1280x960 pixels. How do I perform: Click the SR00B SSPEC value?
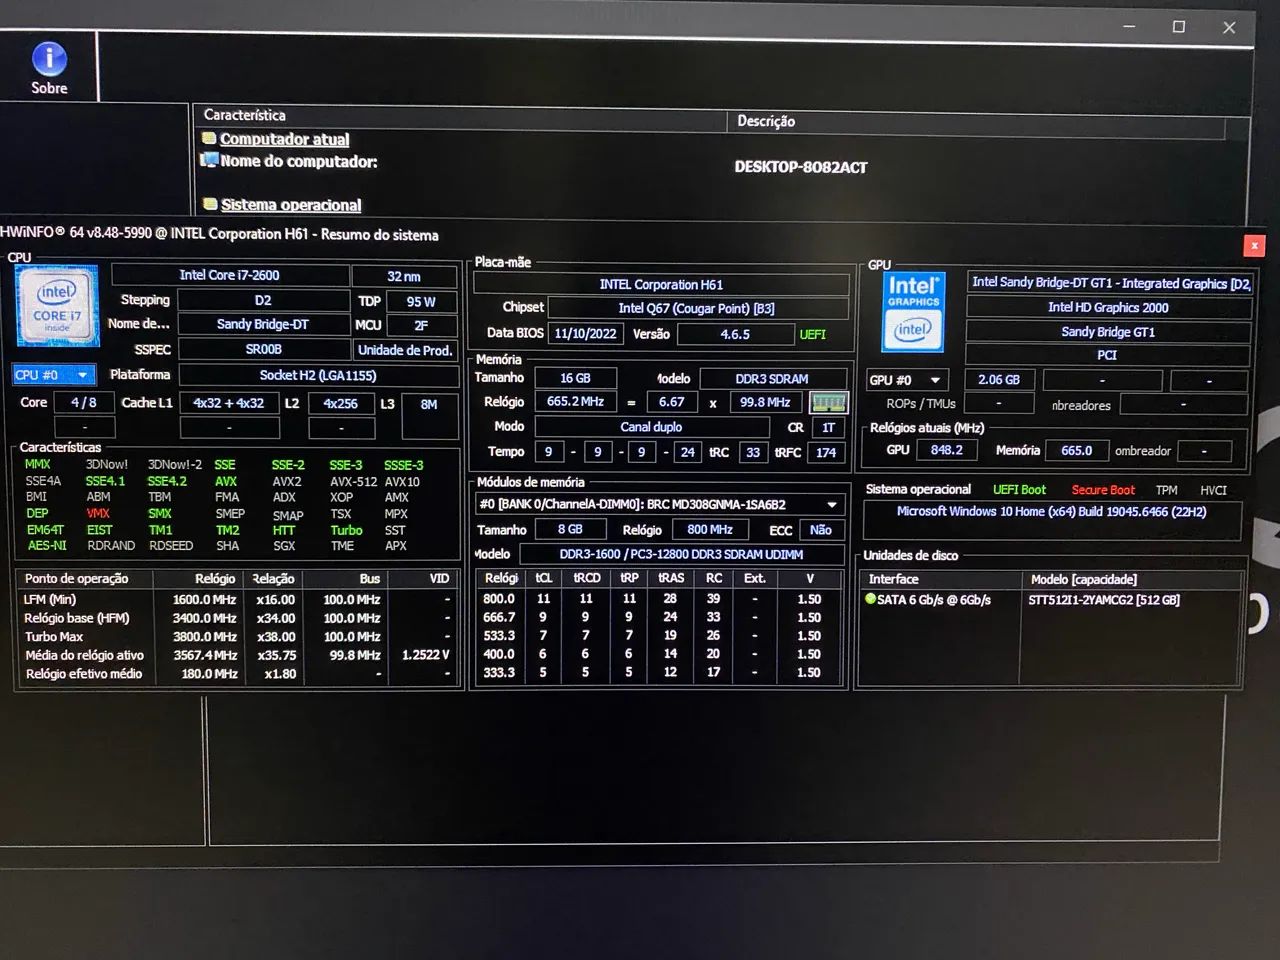tap(263, 349)
